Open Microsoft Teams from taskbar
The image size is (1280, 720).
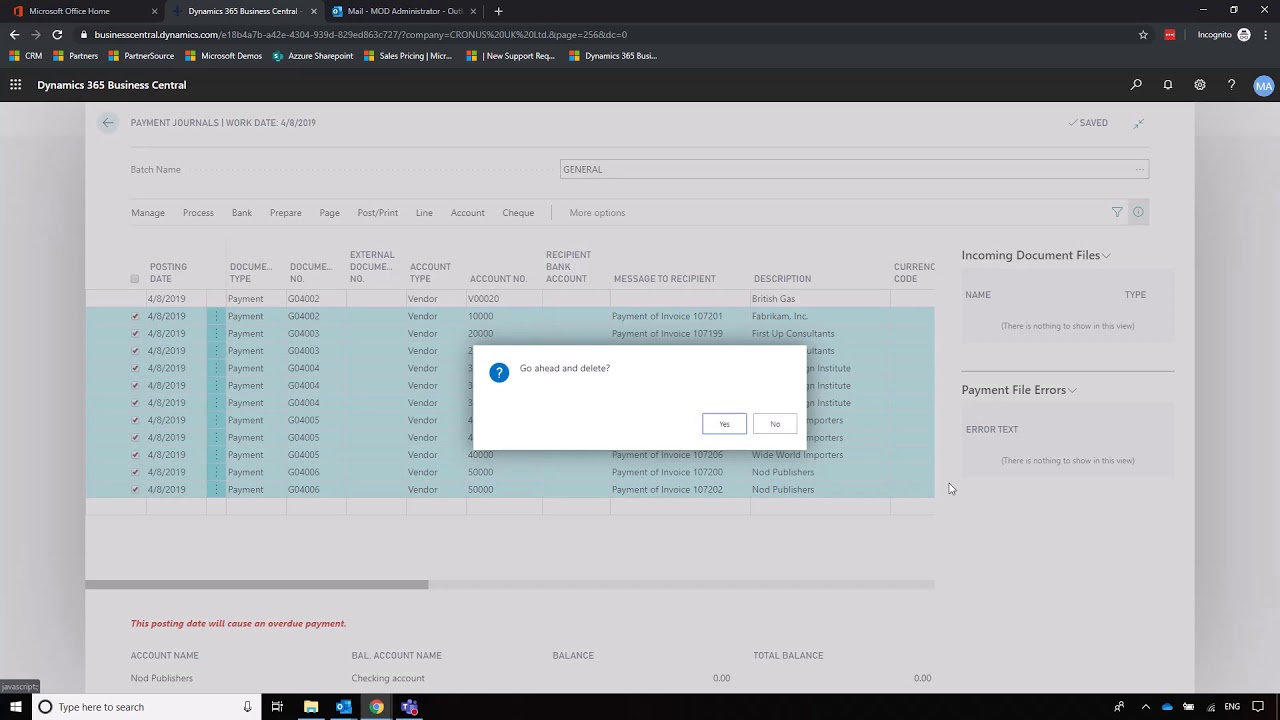[409, 707]
